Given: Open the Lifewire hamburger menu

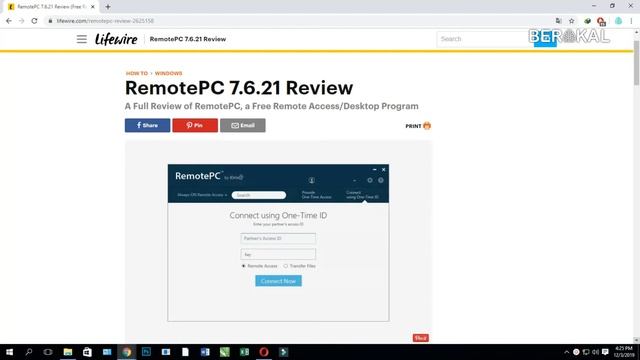Looking at the screenshot, I should point(82,39).
